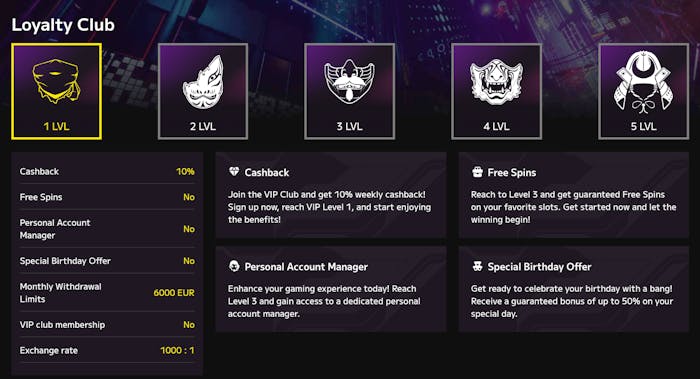Click the Special Birthday Offer row in table

point(107,261)
